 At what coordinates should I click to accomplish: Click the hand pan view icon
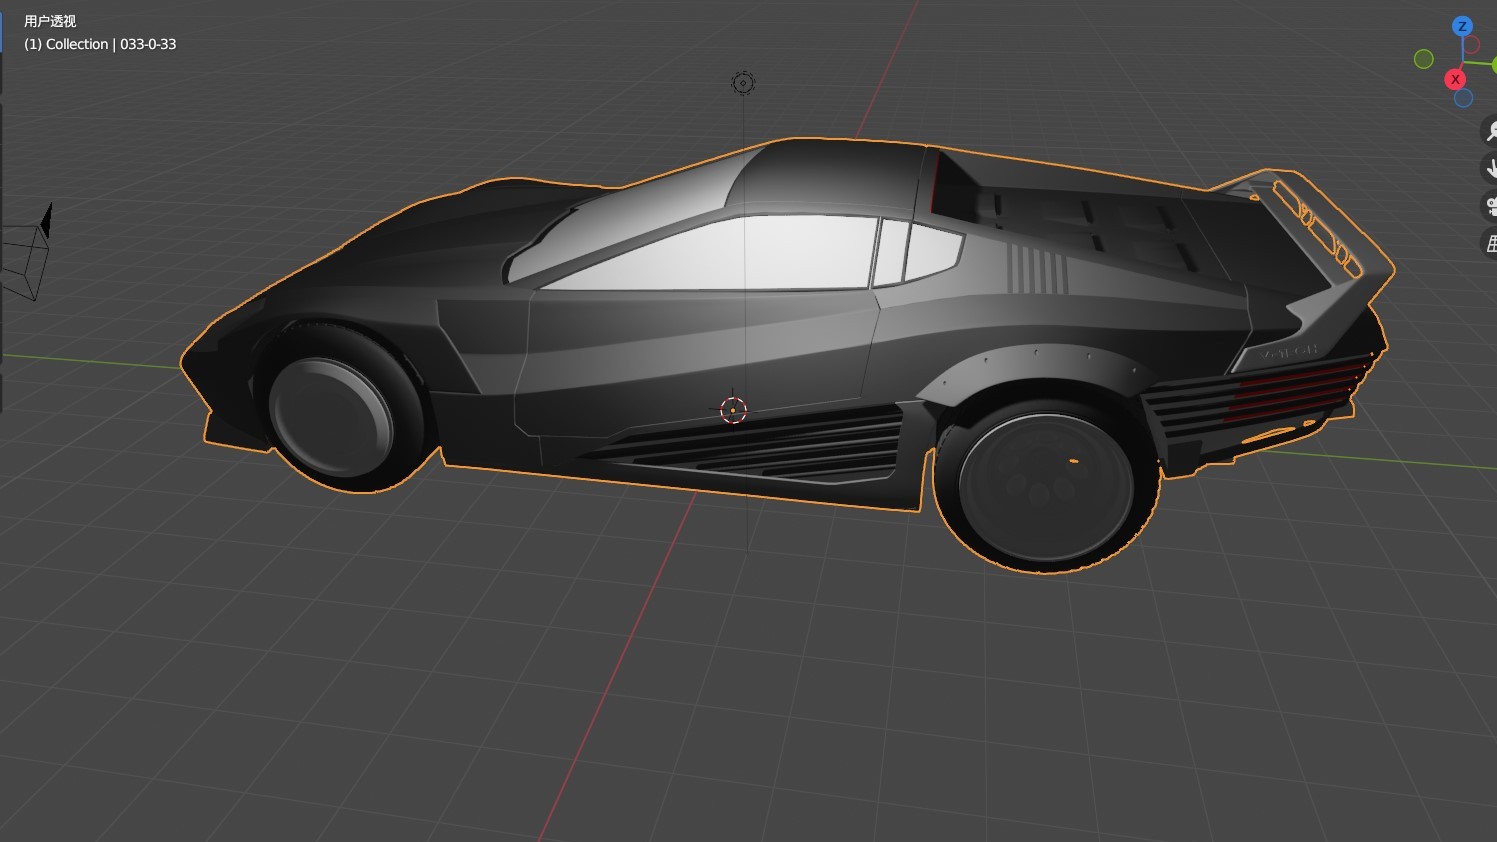click(x=1490, y=168)
